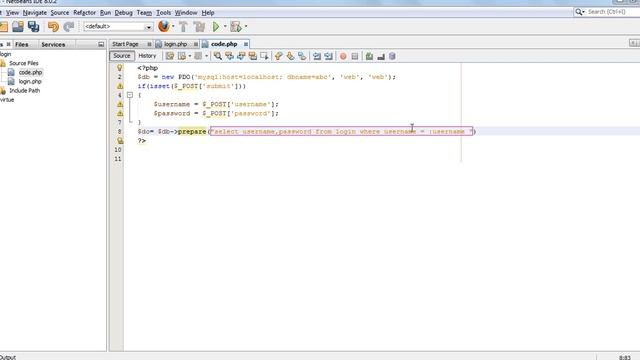Toggle Bookmark icon in editor toolbar

point(302,56)
